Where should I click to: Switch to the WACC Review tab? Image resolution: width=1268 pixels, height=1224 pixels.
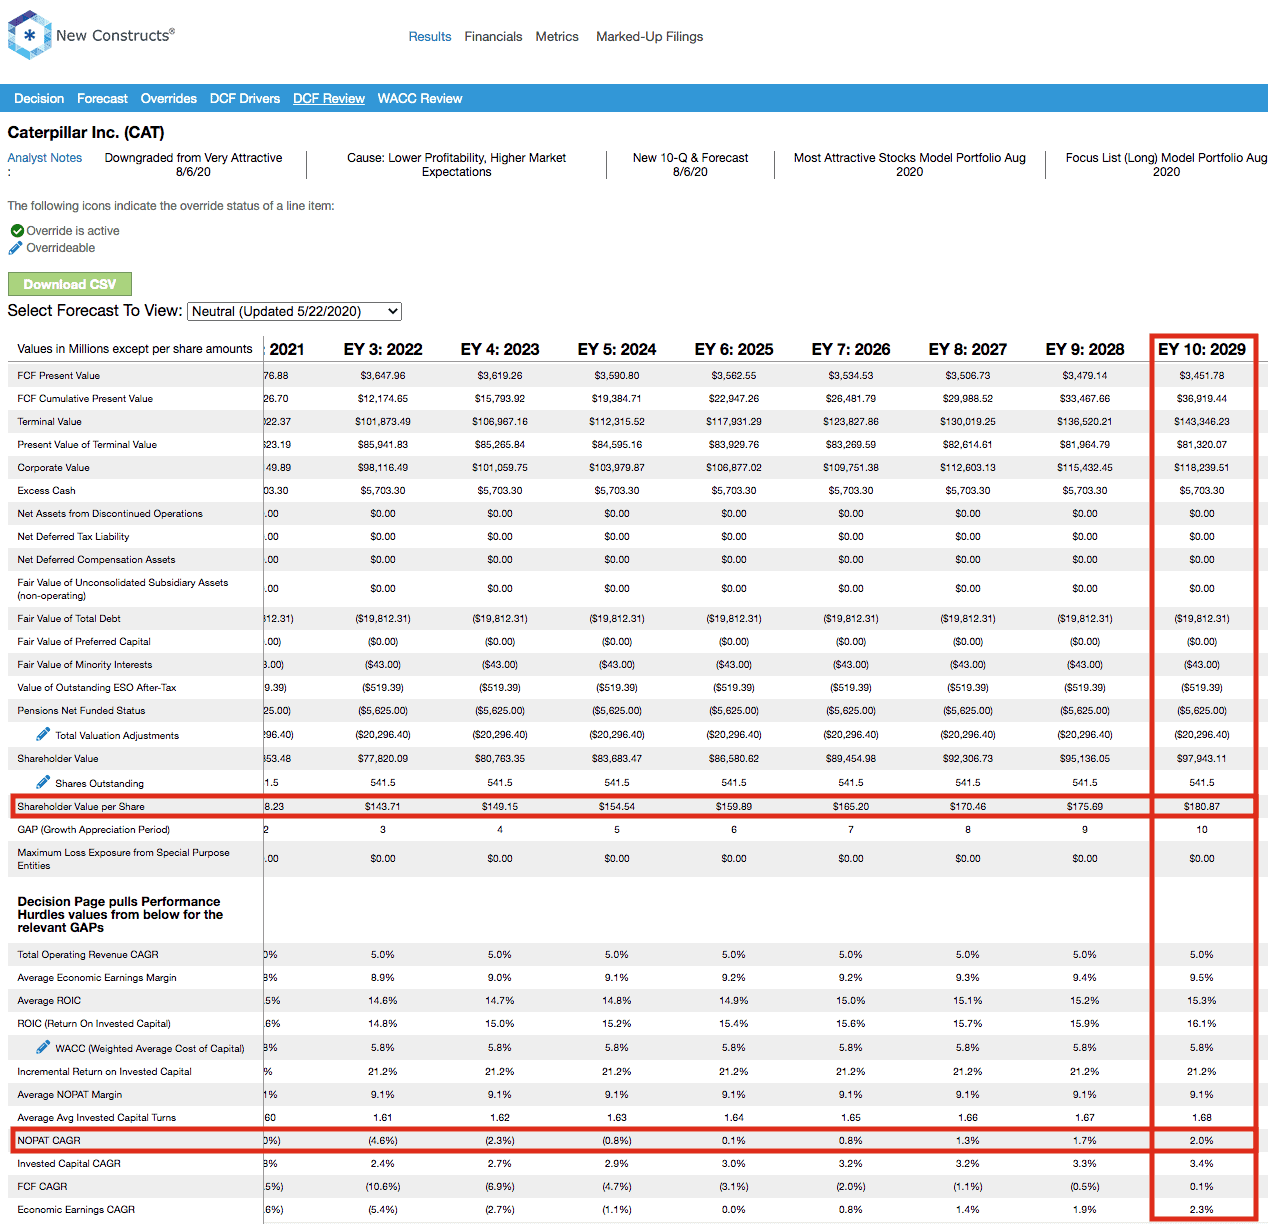420,99
